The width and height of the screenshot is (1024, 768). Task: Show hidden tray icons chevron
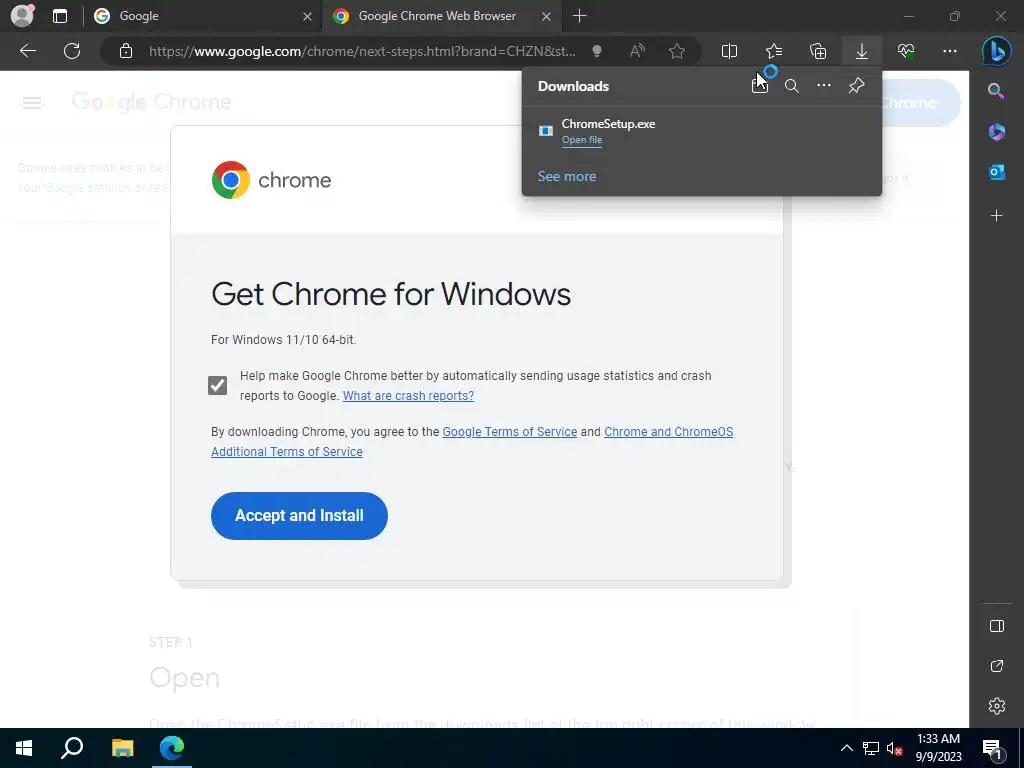846,748
